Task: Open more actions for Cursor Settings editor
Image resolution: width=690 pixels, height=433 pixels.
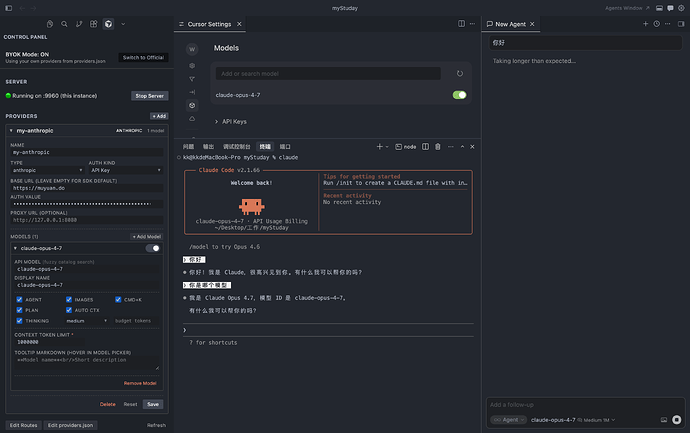Action: click(472, 24)
